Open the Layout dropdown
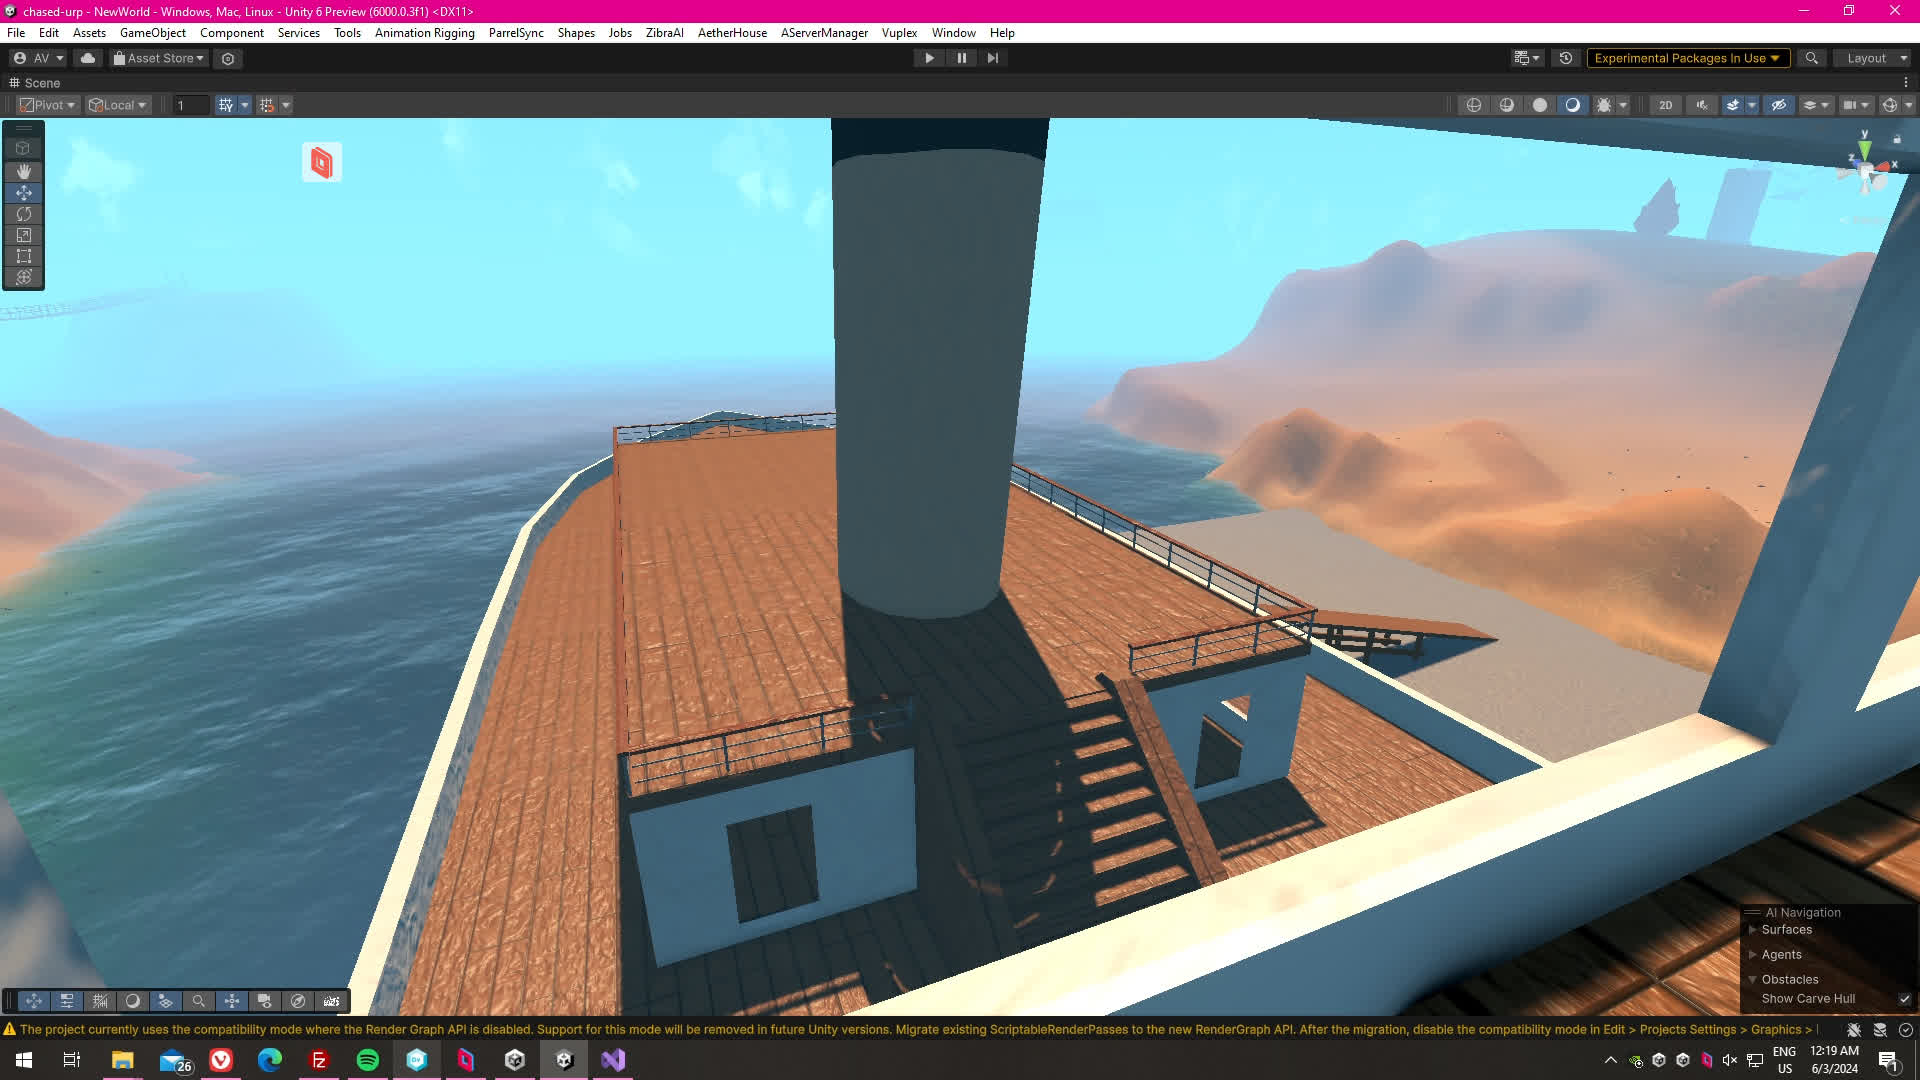 [x=1872, y=58]
